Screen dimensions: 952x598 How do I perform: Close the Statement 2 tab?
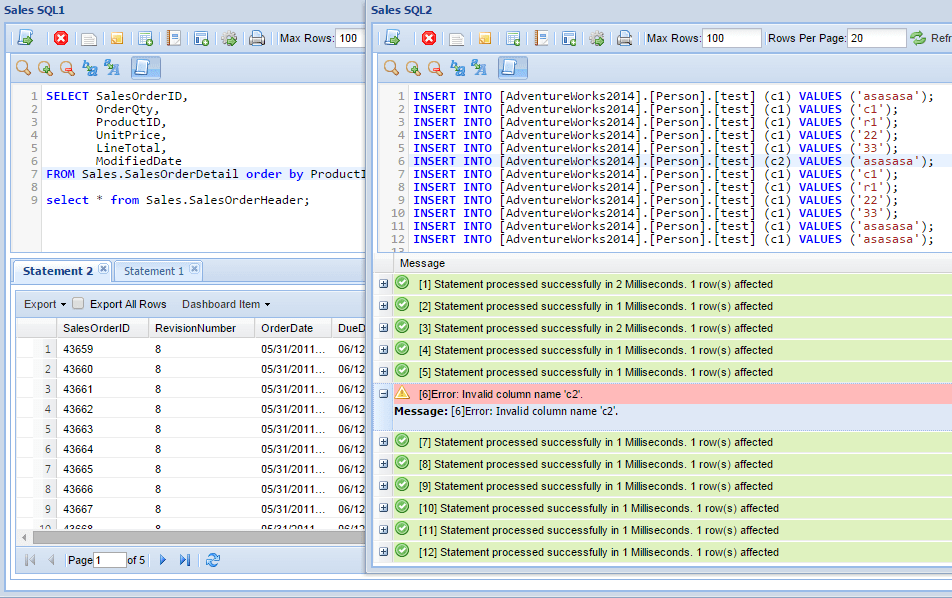[x=104, y=269]
